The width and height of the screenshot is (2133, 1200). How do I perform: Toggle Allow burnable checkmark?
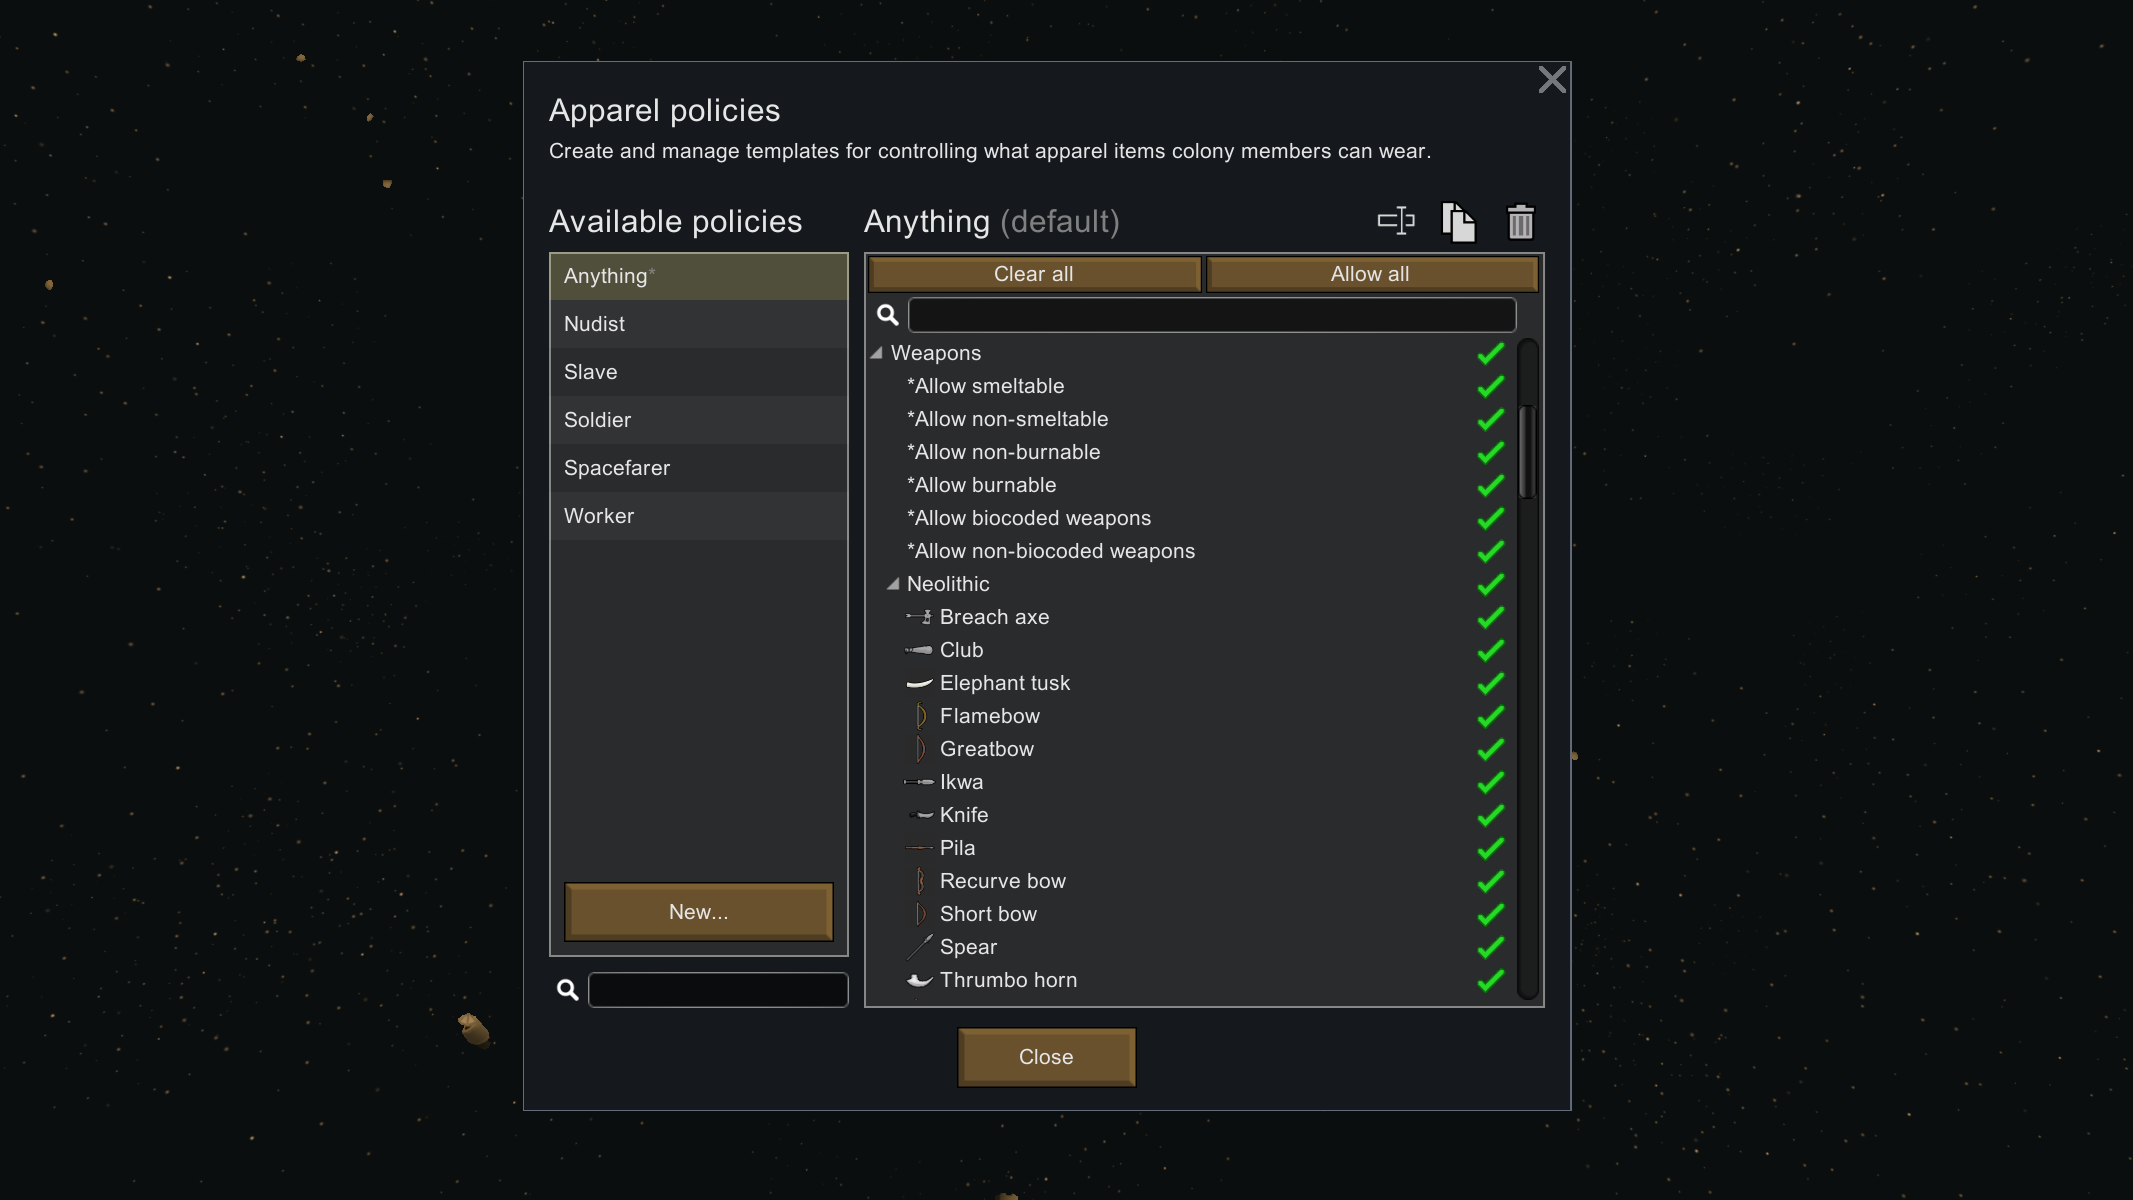(1490, 485)
